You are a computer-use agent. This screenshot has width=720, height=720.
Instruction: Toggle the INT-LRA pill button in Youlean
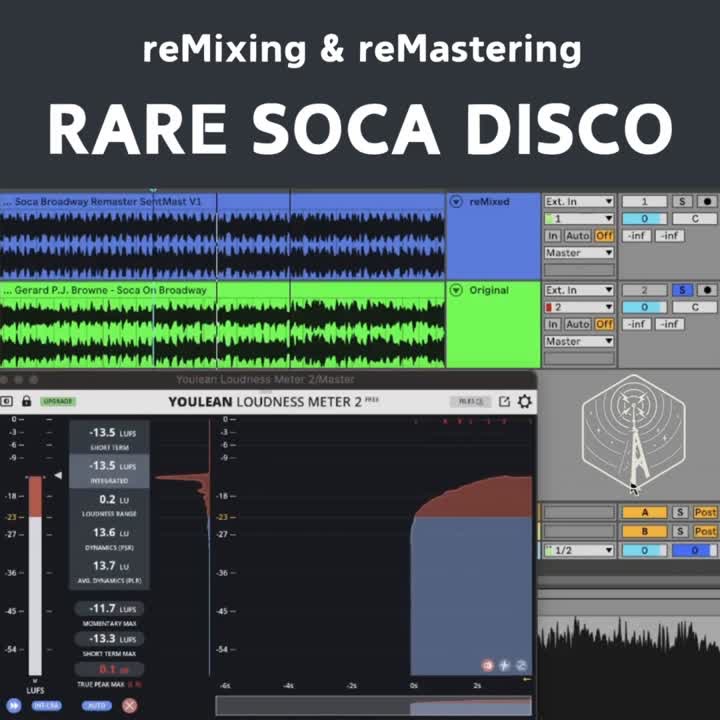coord(46,705)
